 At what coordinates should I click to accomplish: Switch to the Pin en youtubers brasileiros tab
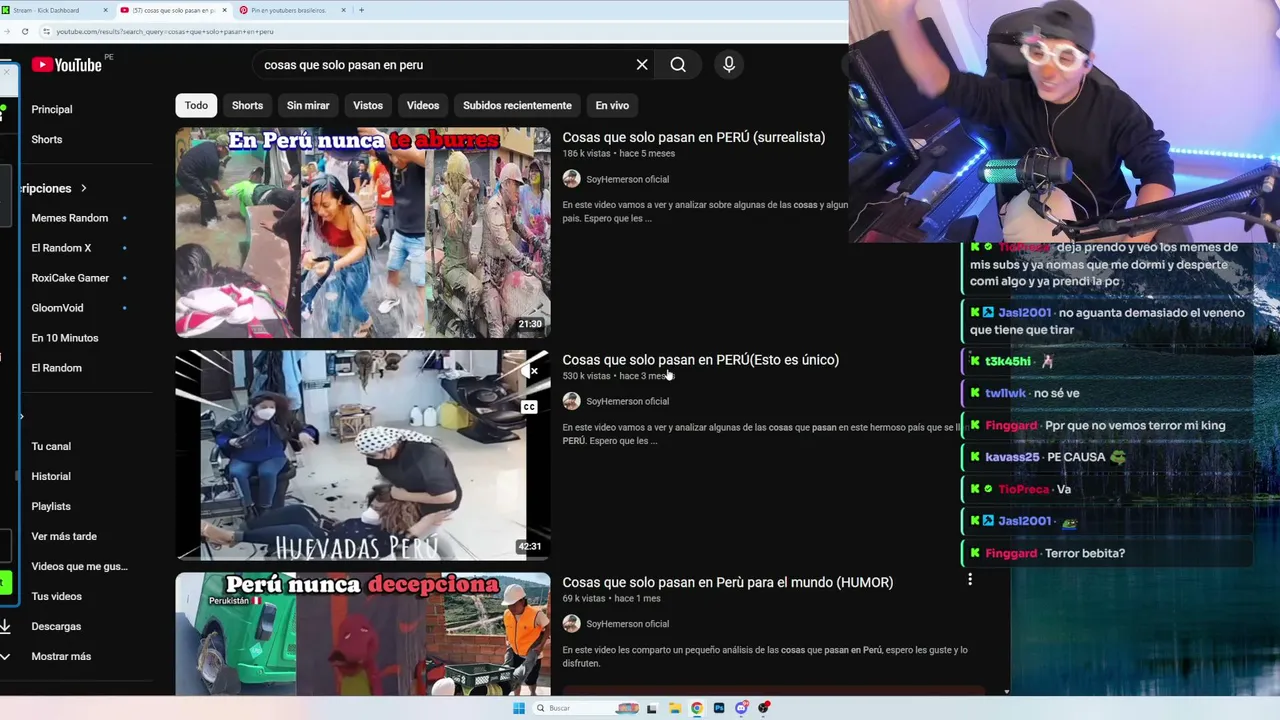click(292, 10)
